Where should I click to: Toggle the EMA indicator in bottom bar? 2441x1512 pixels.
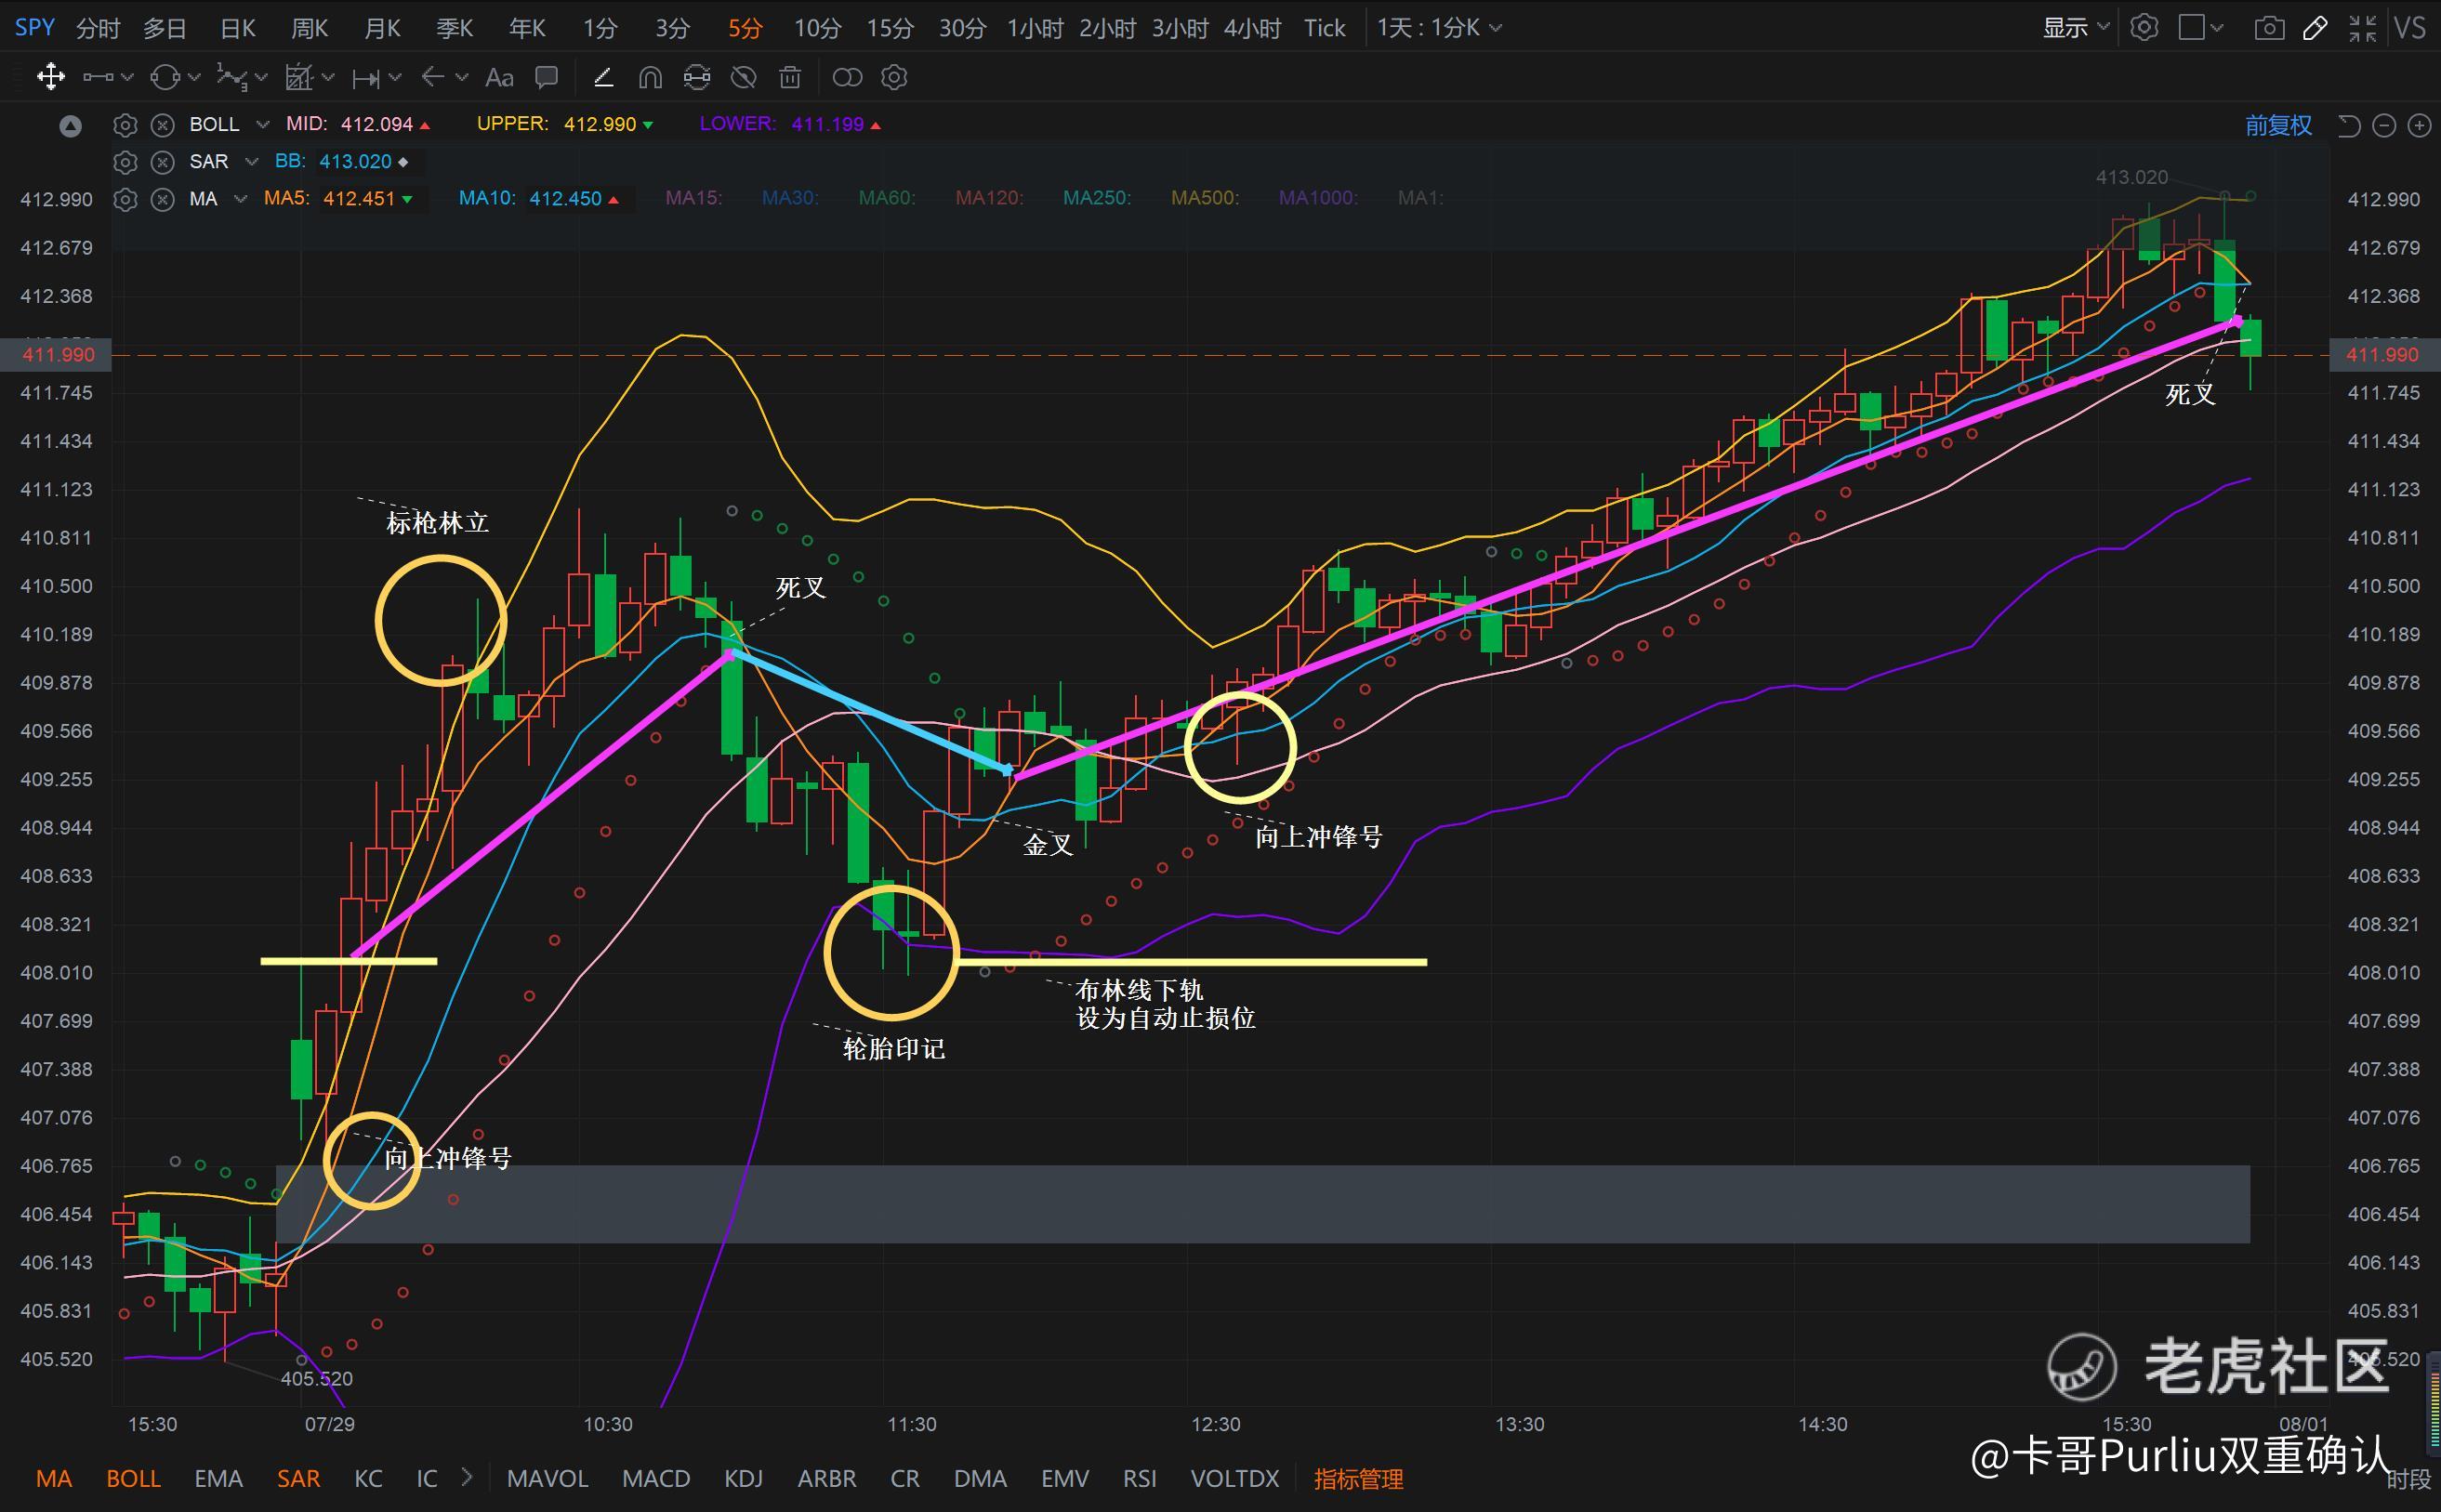(218, 1478)
